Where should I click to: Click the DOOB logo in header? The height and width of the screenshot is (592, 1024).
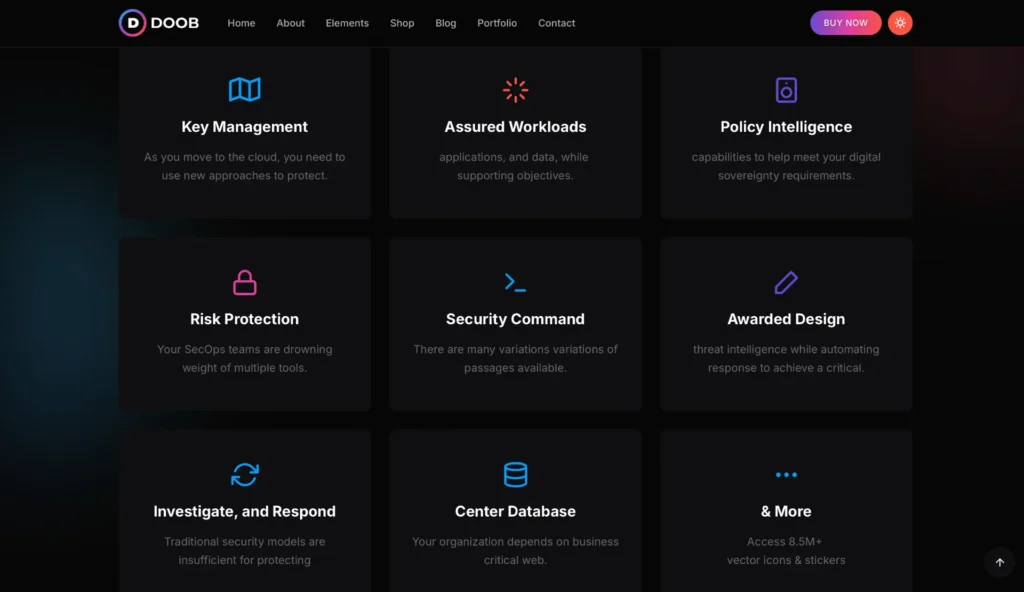tap(159, 23)
